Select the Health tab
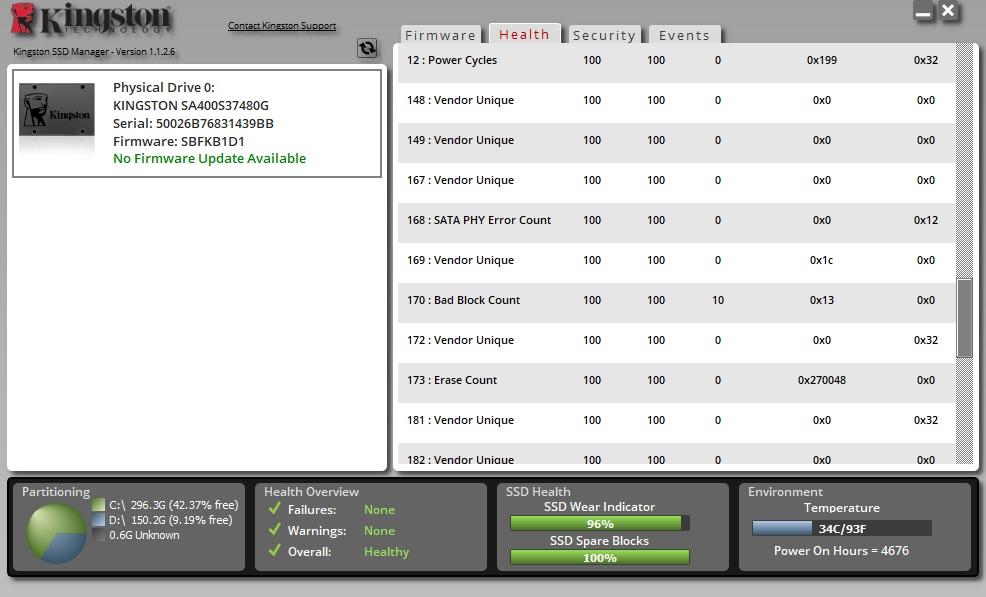 (524, 34)
